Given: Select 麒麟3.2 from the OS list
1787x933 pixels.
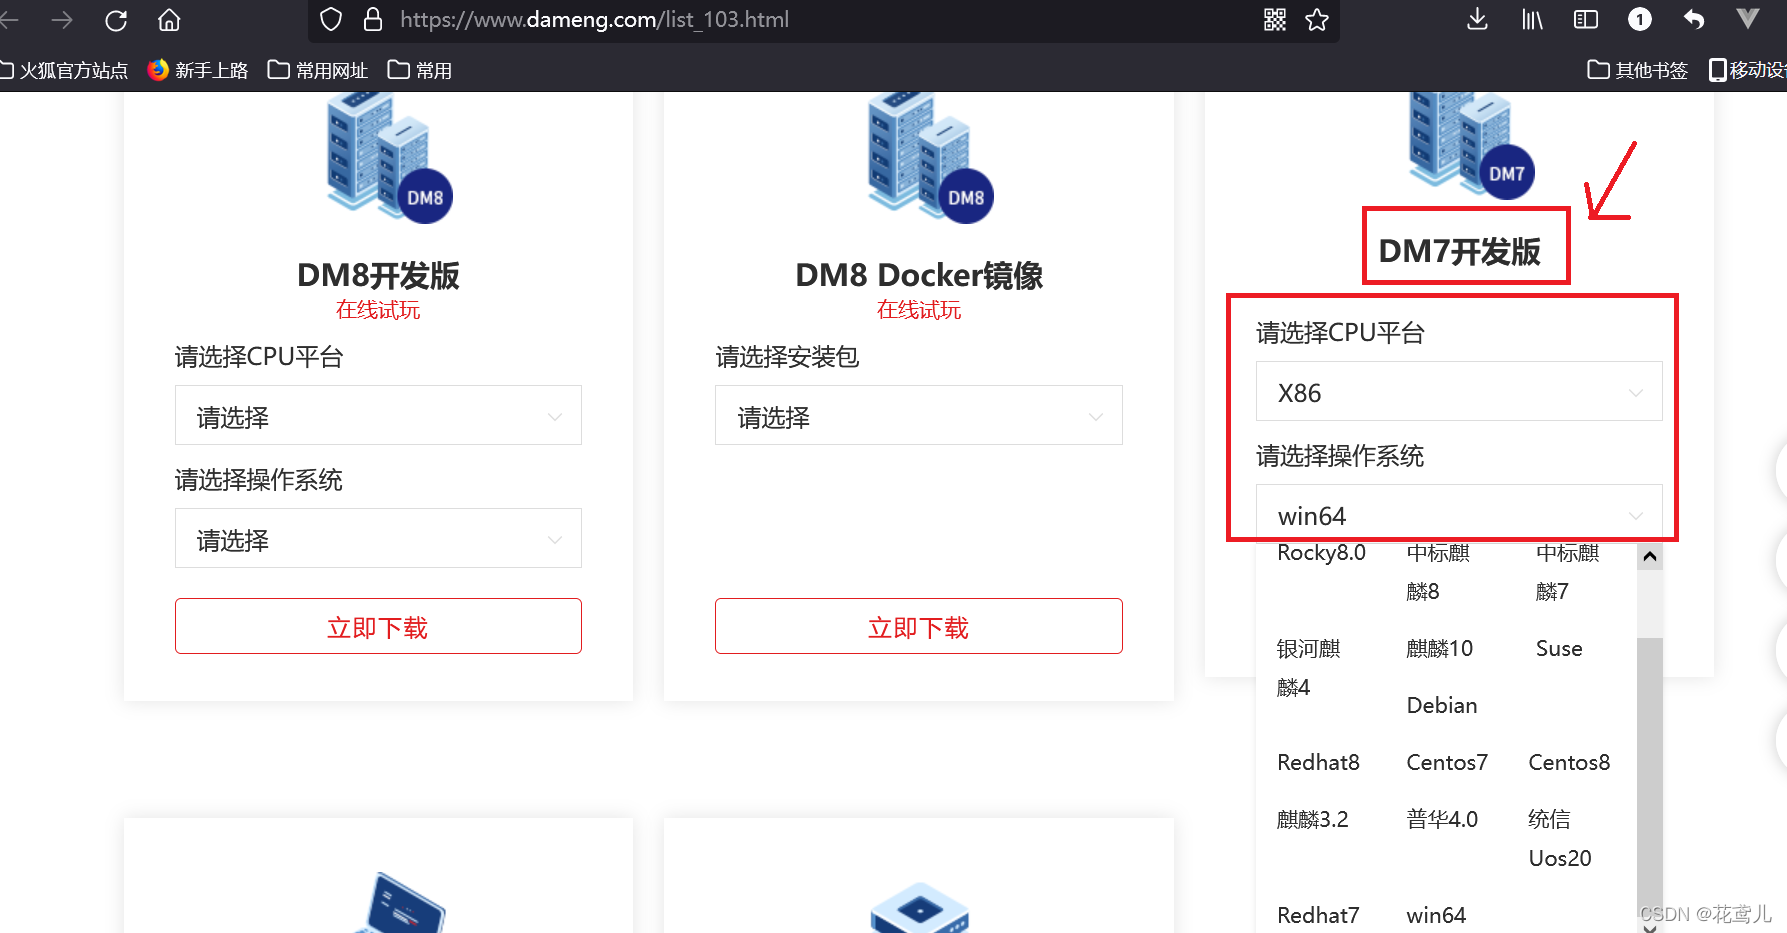Looking at the screenshot, I should coord(1312,820).
